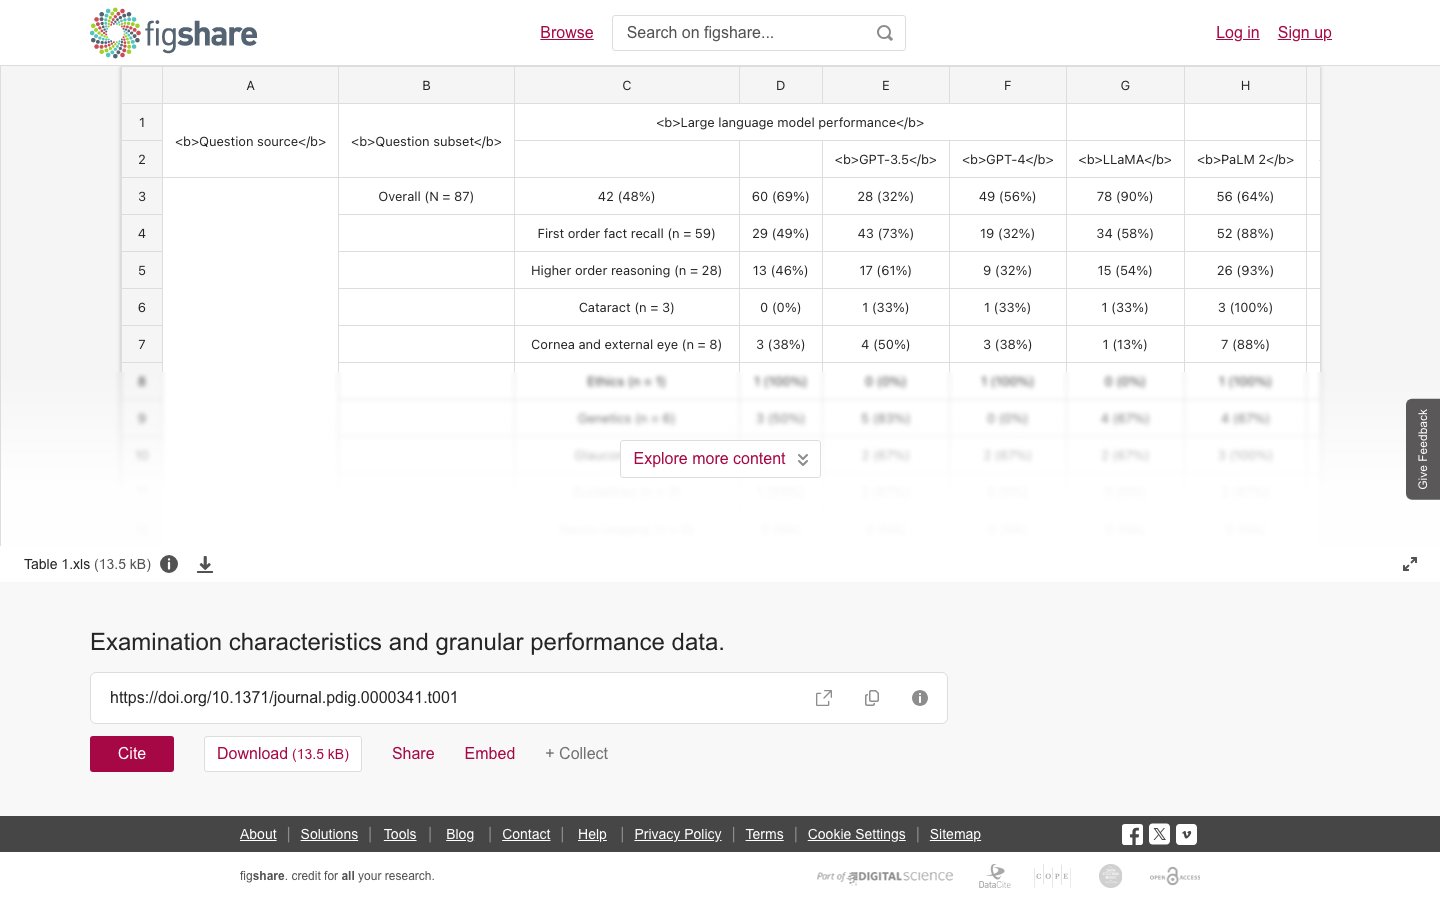The width and height of the screenshot is (1440, 900).
Task: Open the Give Feedback side tab
Action: (1423, 449)
